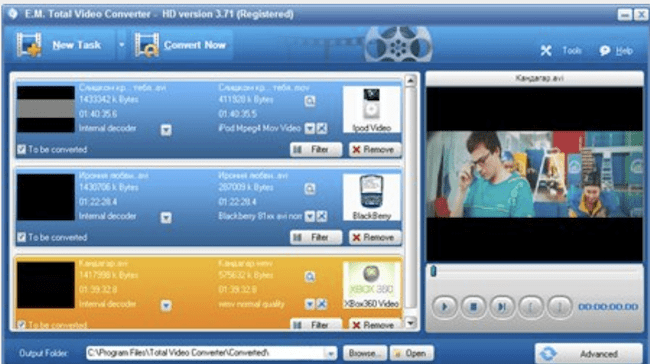Open the Help menu
Screen dimensions: 650x364
[x=616, y=51]
